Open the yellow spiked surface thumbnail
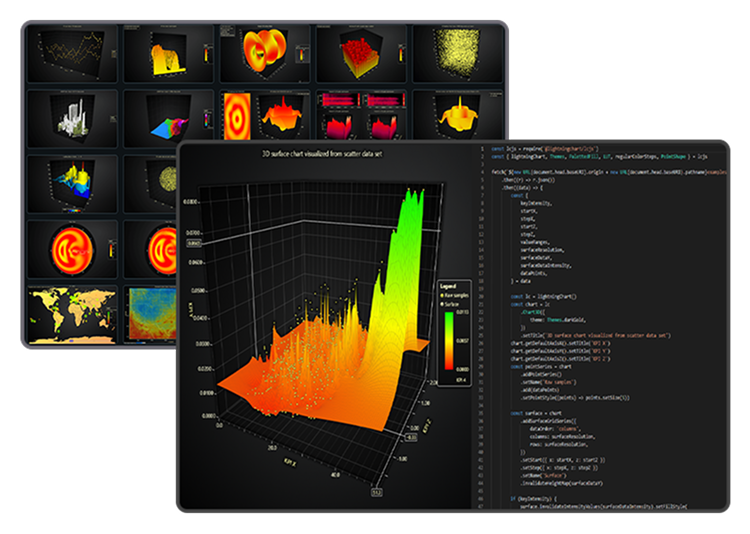The width and height of the screenshot is (750, 534). point(458,115)
